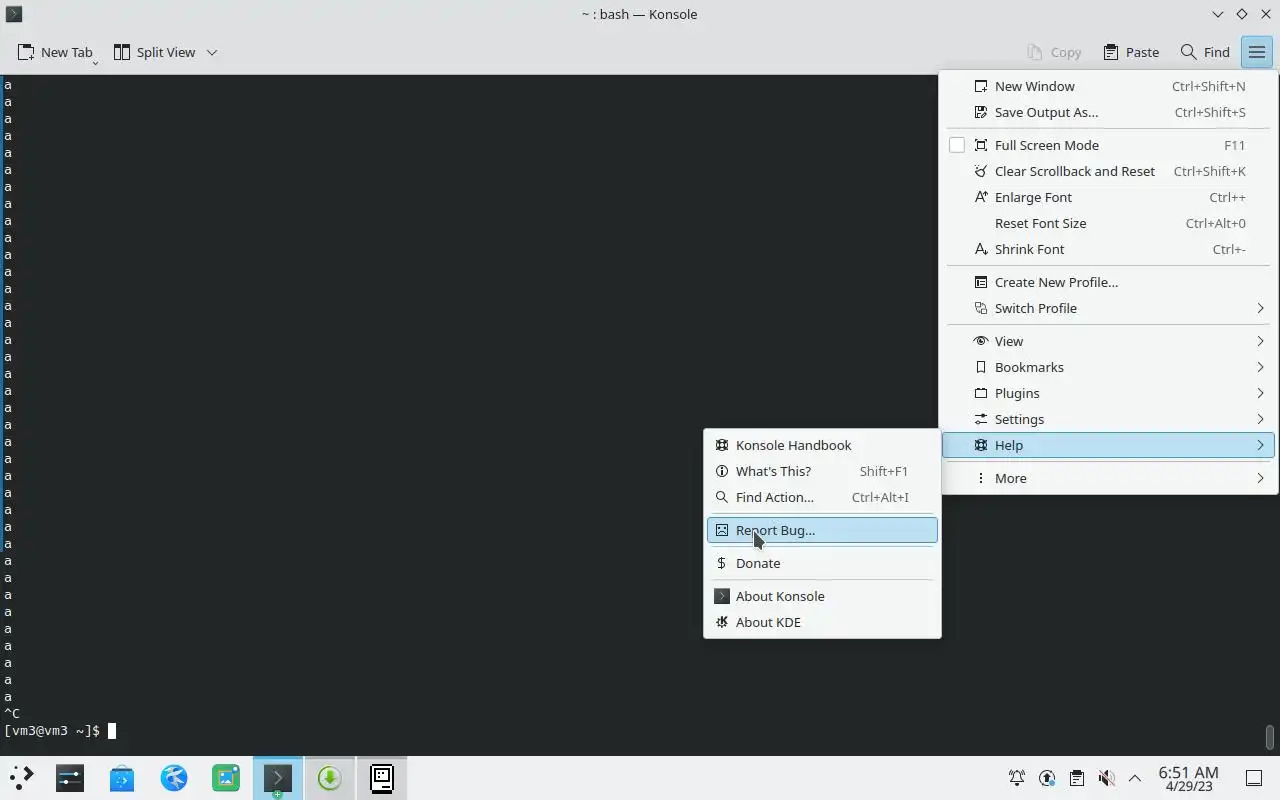This screenshot has height=800, width=1280.
Task: Click the Show Desktop button
Action: click(x=1253, y=778)
